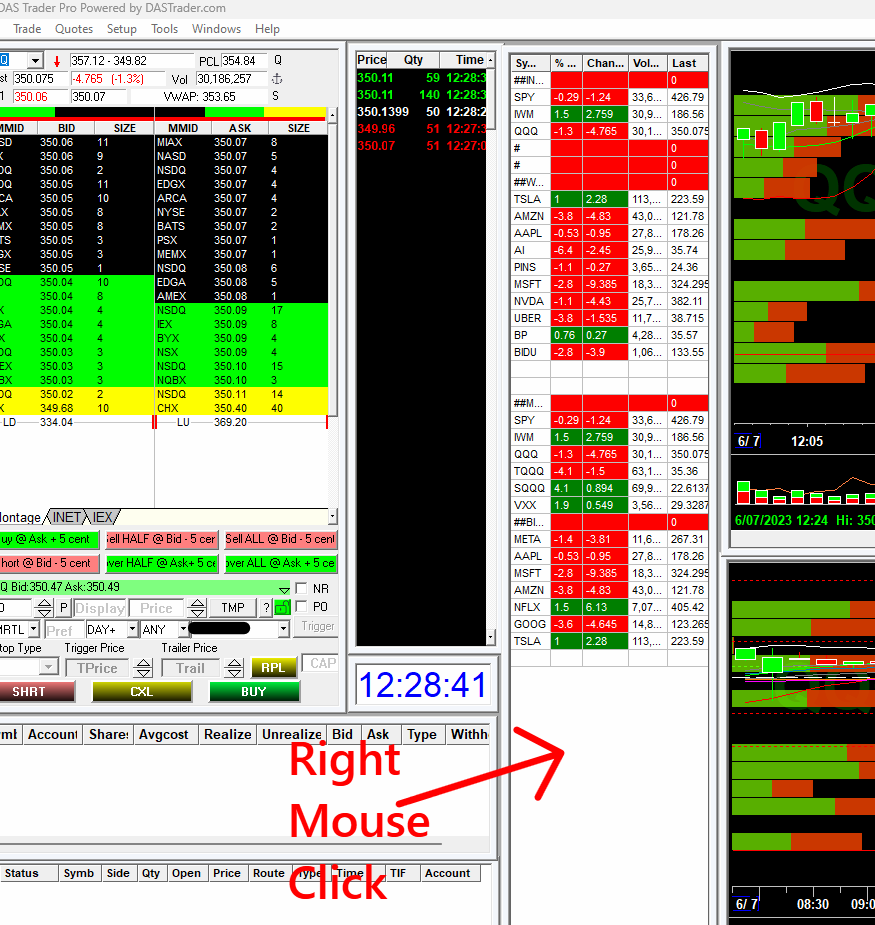Click the CHX ask row at 350.40
Image resolution: width=875 pixels, height=925 pixels.
[x=241, y=408]
